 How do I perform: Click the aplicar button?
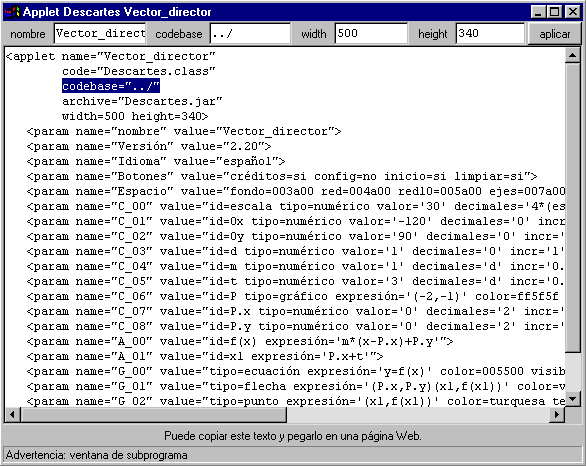coord(555,34)
